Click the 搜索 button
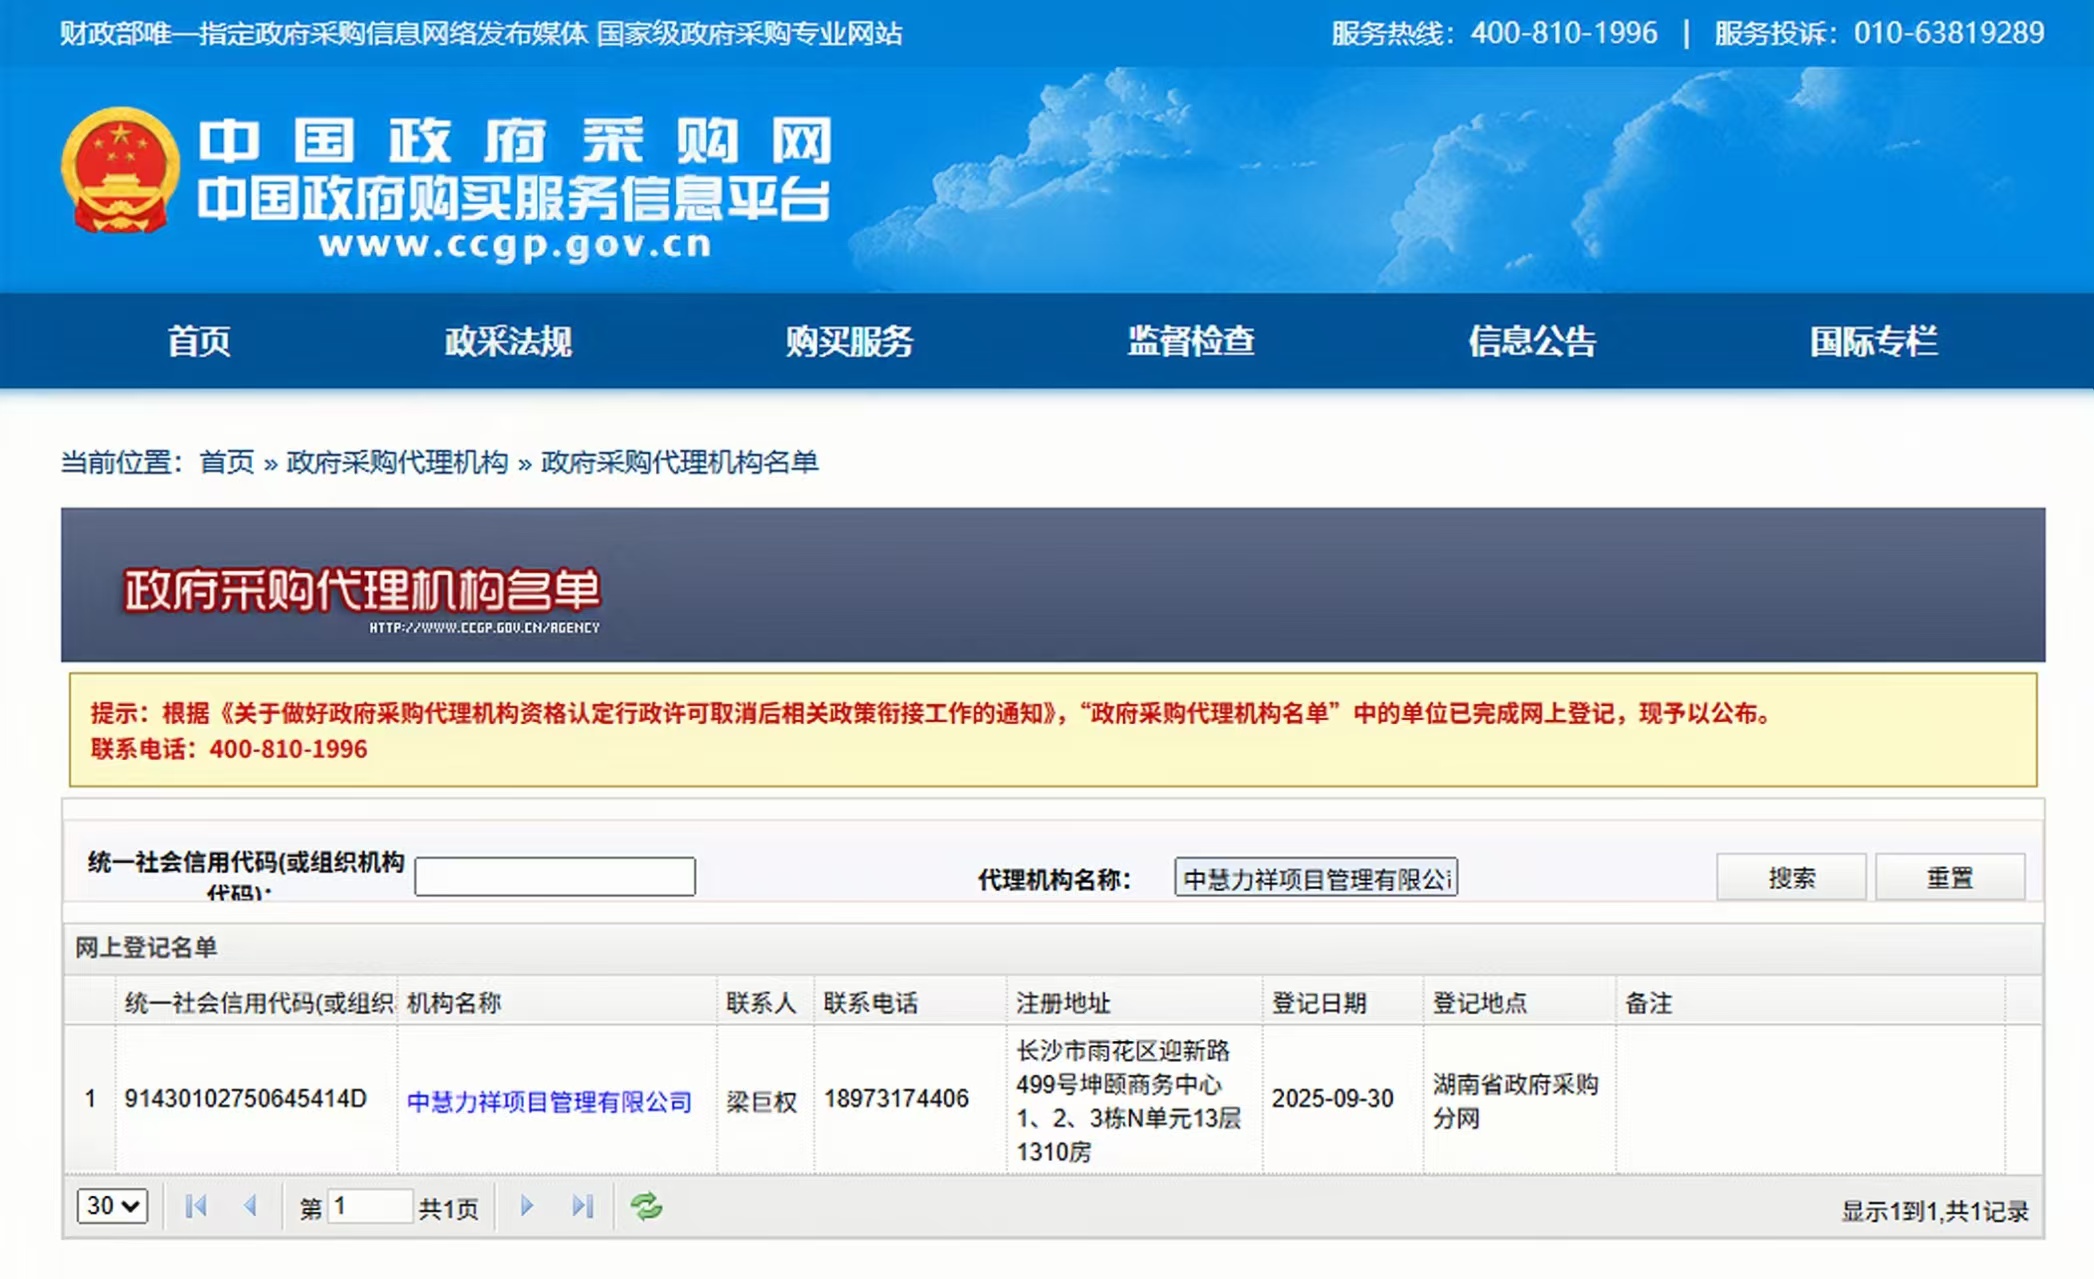The height and width of the screenshot is (1279, 2094). pyautogui.click(x=1791, y=877)
